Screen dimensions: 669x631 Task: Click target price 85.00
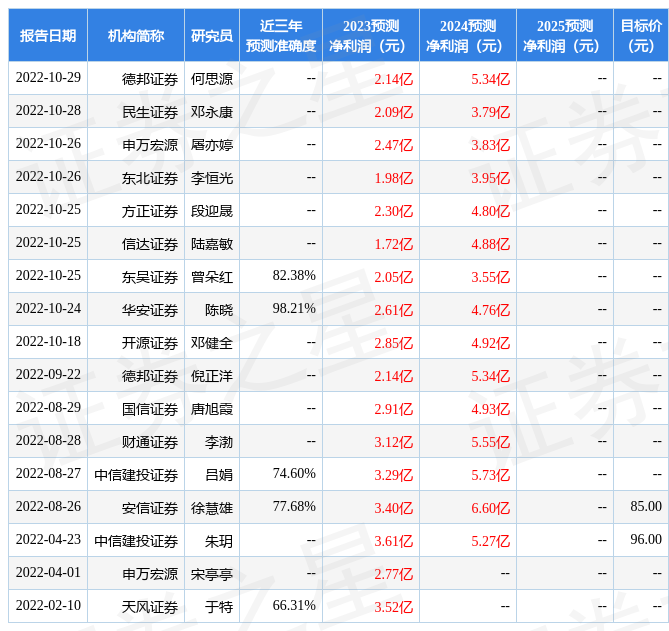[x=646, y=506]
